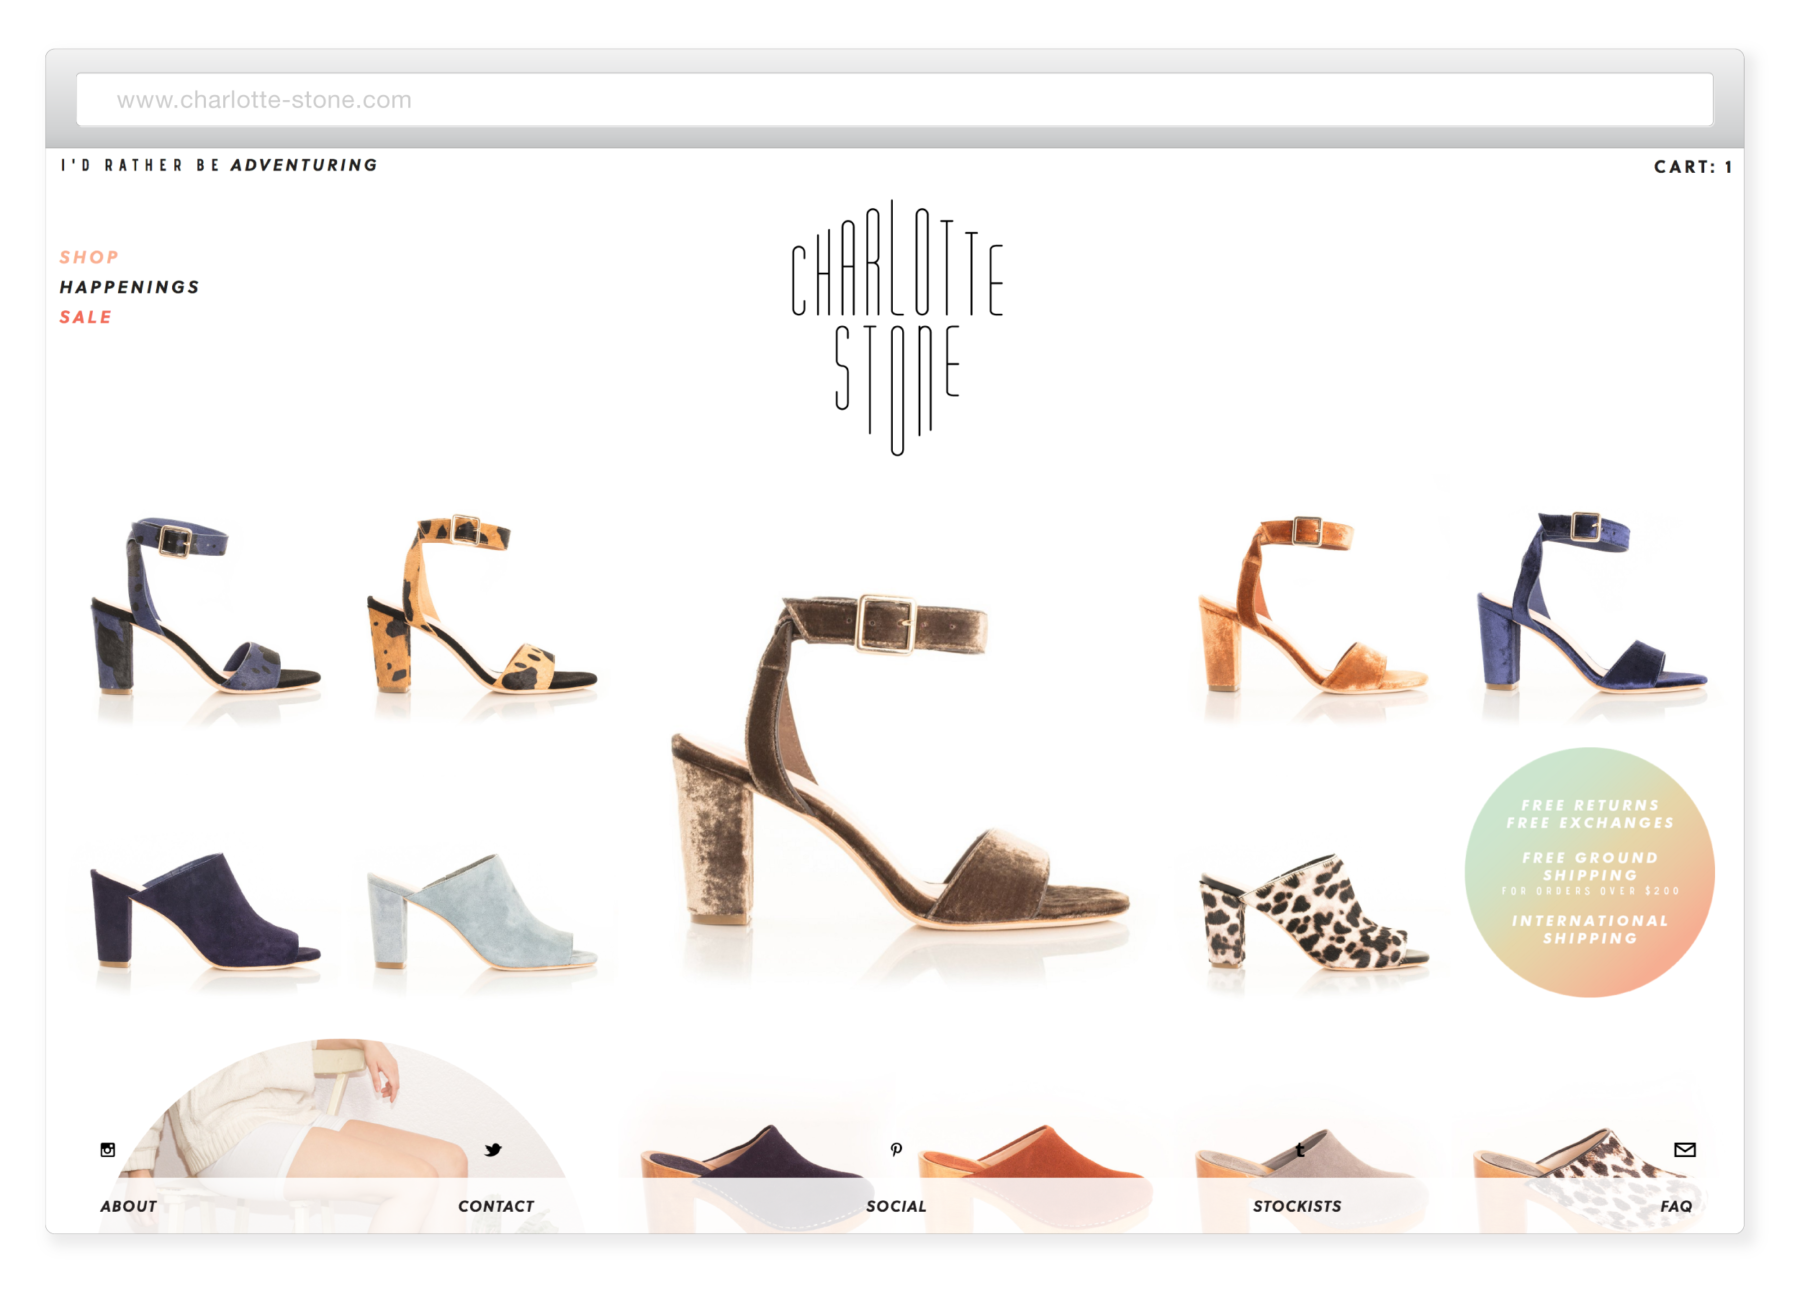The height and width of the screenshot is (1296, 1800).
Task: Click the Social footer link
Action: pos(896,1206)
